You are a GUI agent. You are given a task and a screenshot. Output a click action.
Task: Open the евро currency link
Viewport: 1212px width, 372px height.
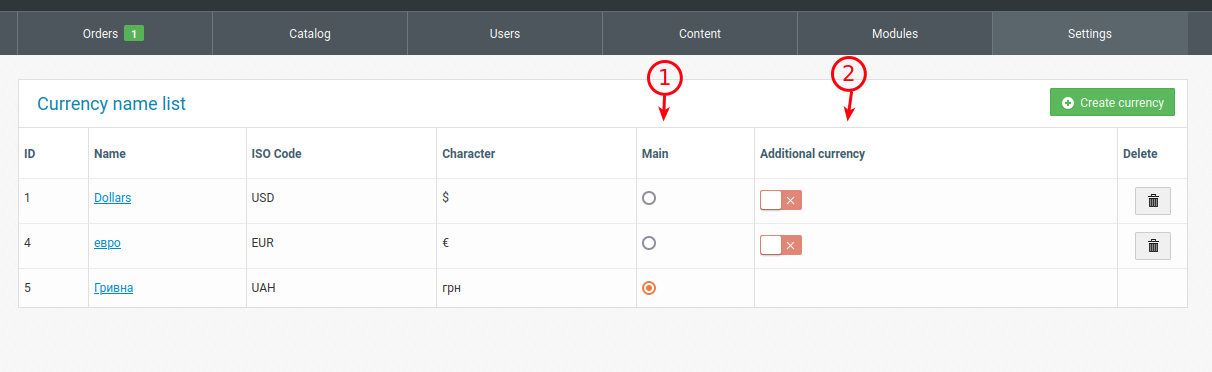pyautogui.click(x=107, y=243)
